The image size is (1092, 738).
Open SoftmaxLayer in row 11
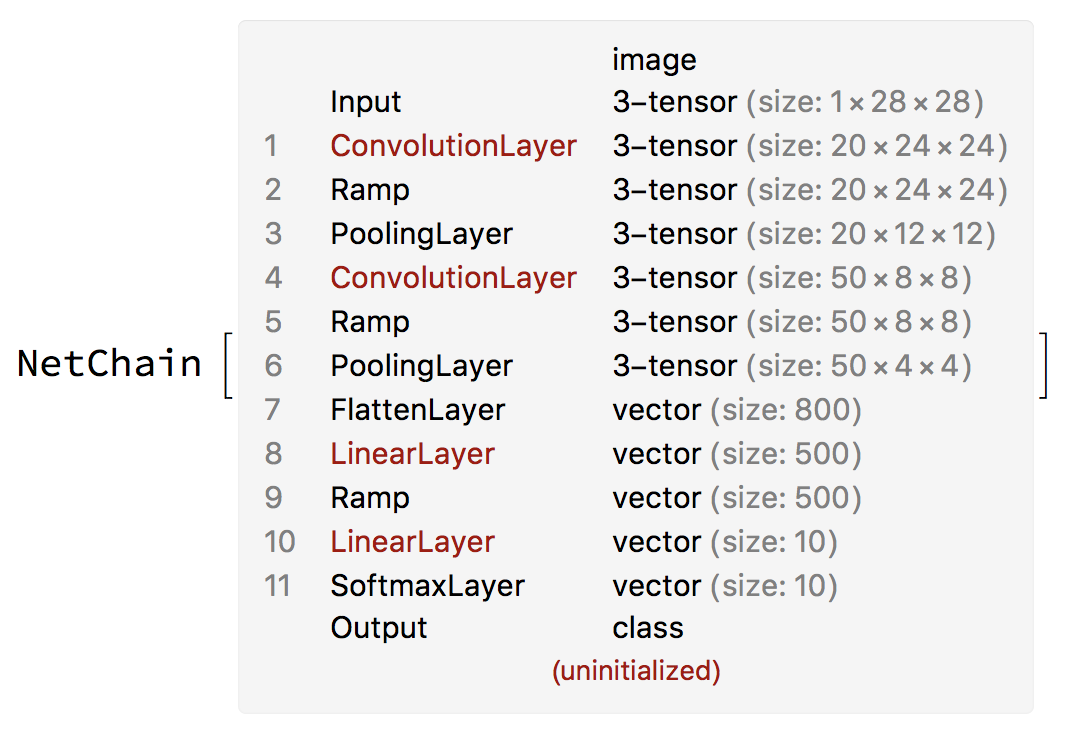428,586
